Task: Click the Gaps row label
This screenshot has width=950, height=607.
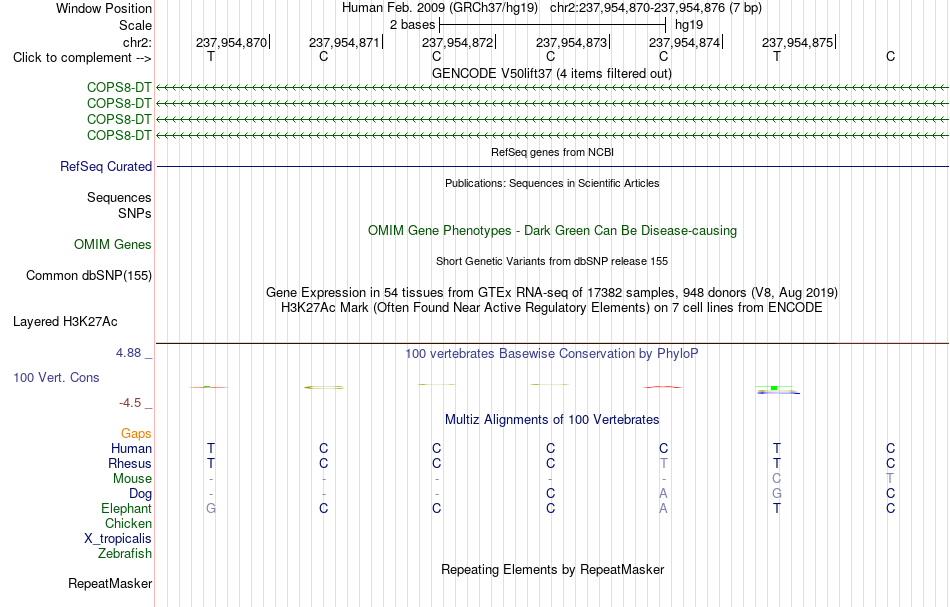Action: tap(136, 434)
